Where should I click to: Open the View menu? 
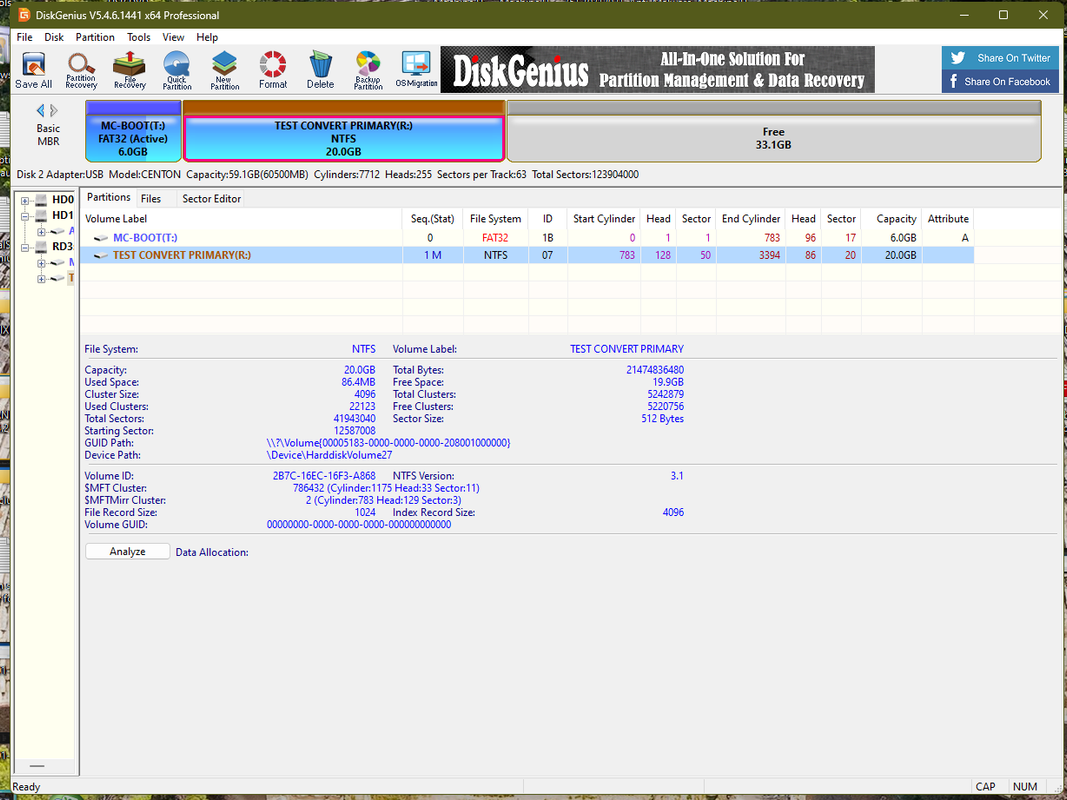(x=174, y=37)
